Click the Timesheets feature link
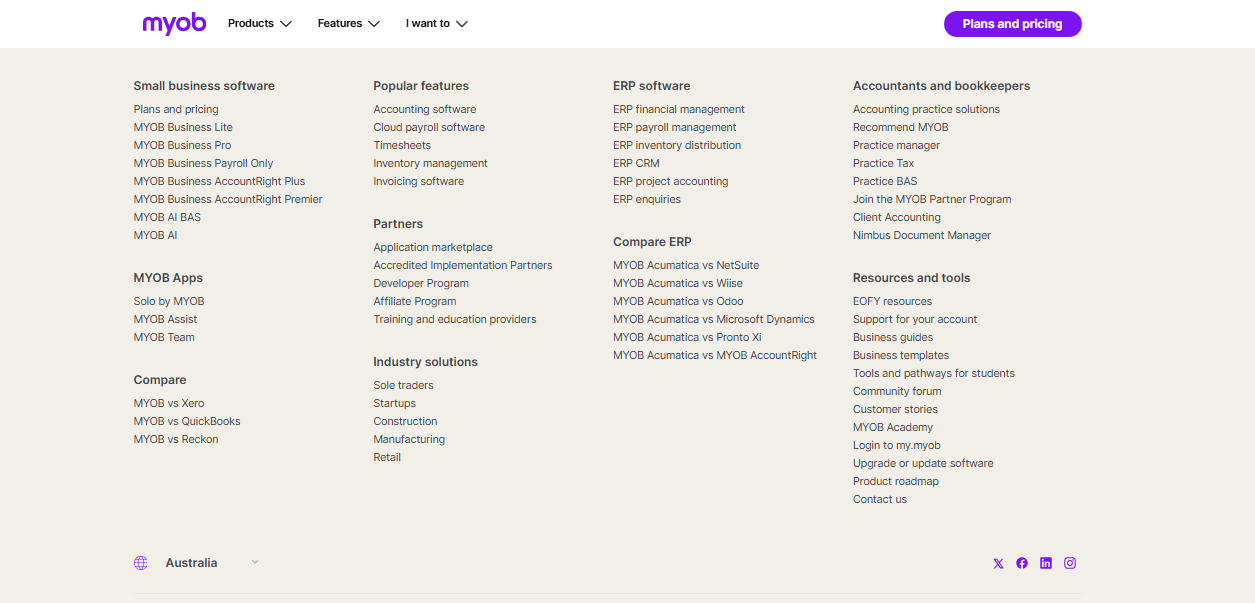The height and width of the screenshot is (603, 1255). click(x=402, y=145)
